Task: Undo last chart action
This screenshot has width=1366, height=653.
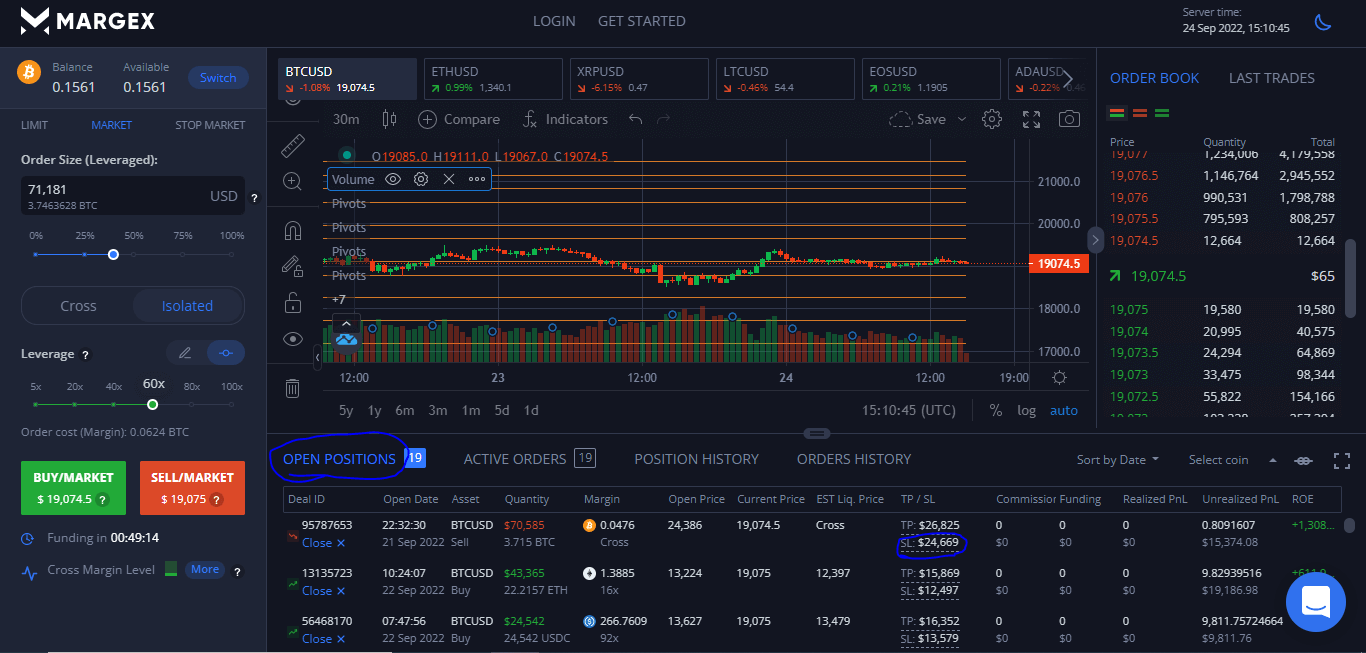Action: (635, 119)
